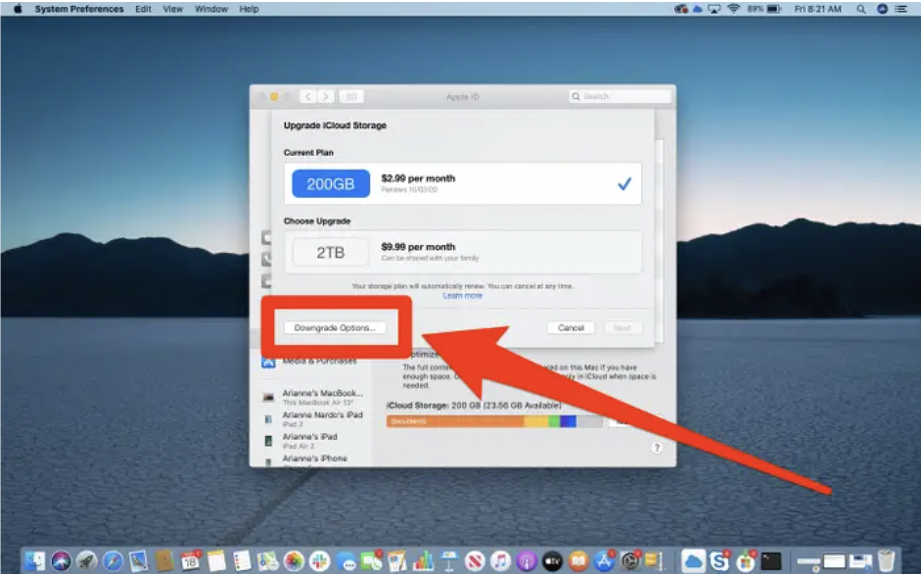
Task: Open Notes app in the dock
Action: click(x=216, y=561)
